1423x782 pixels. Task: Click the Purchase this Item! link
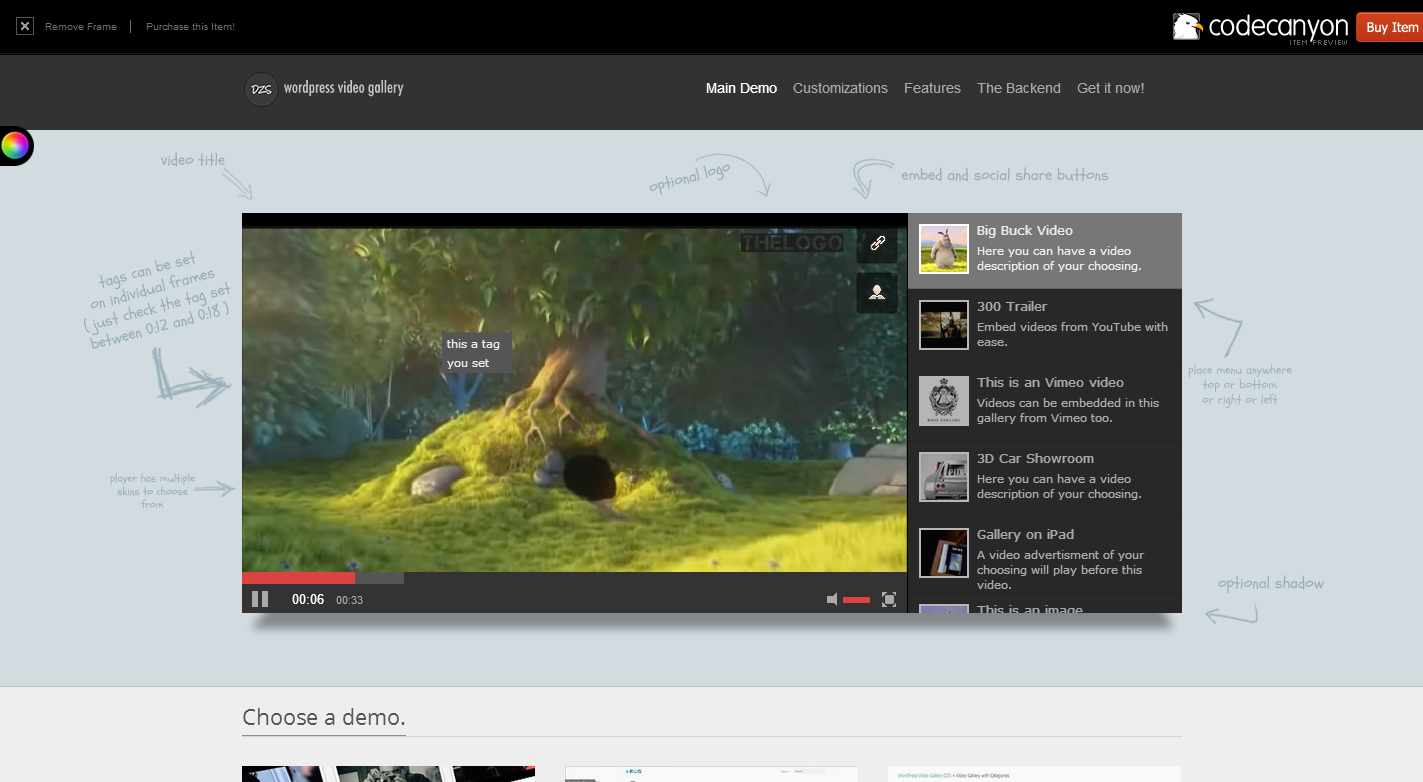190,27
